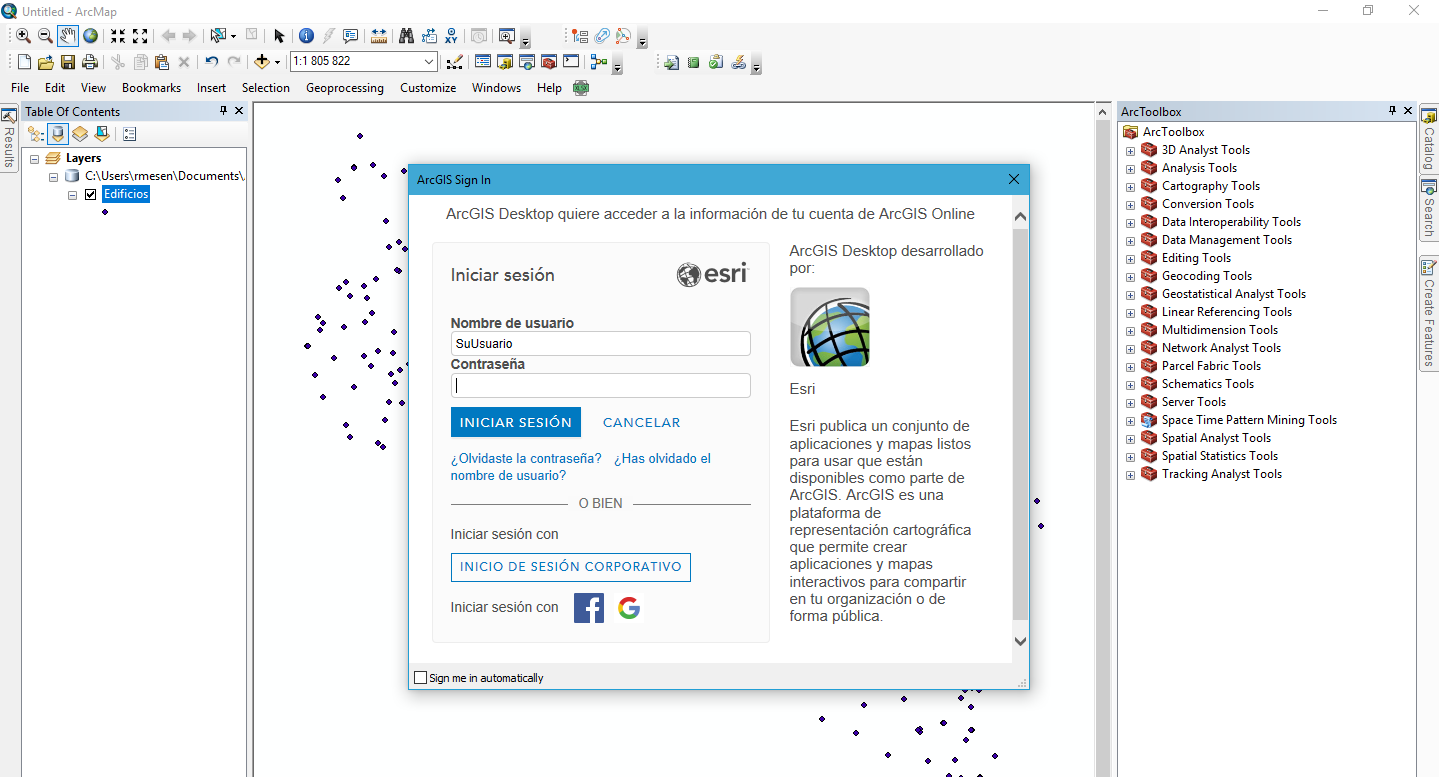This screenshot has height=777, width=1439.
Task: Expand Data Management Tools toolbox
Action: point(1131,241)
